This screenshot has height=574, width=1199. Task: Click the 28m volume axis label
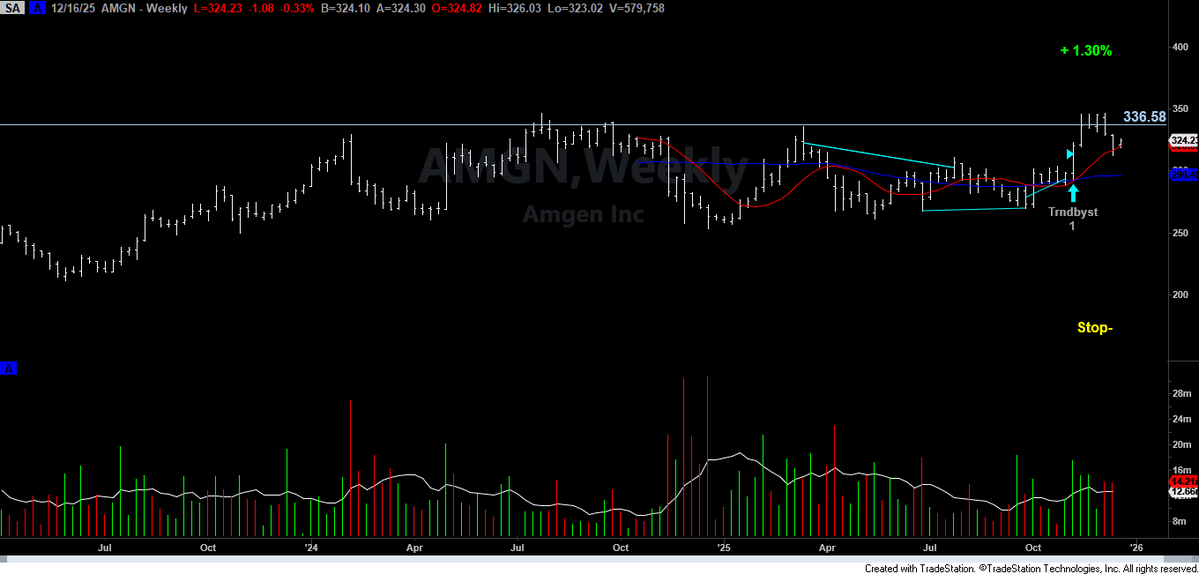point(1181,393)
